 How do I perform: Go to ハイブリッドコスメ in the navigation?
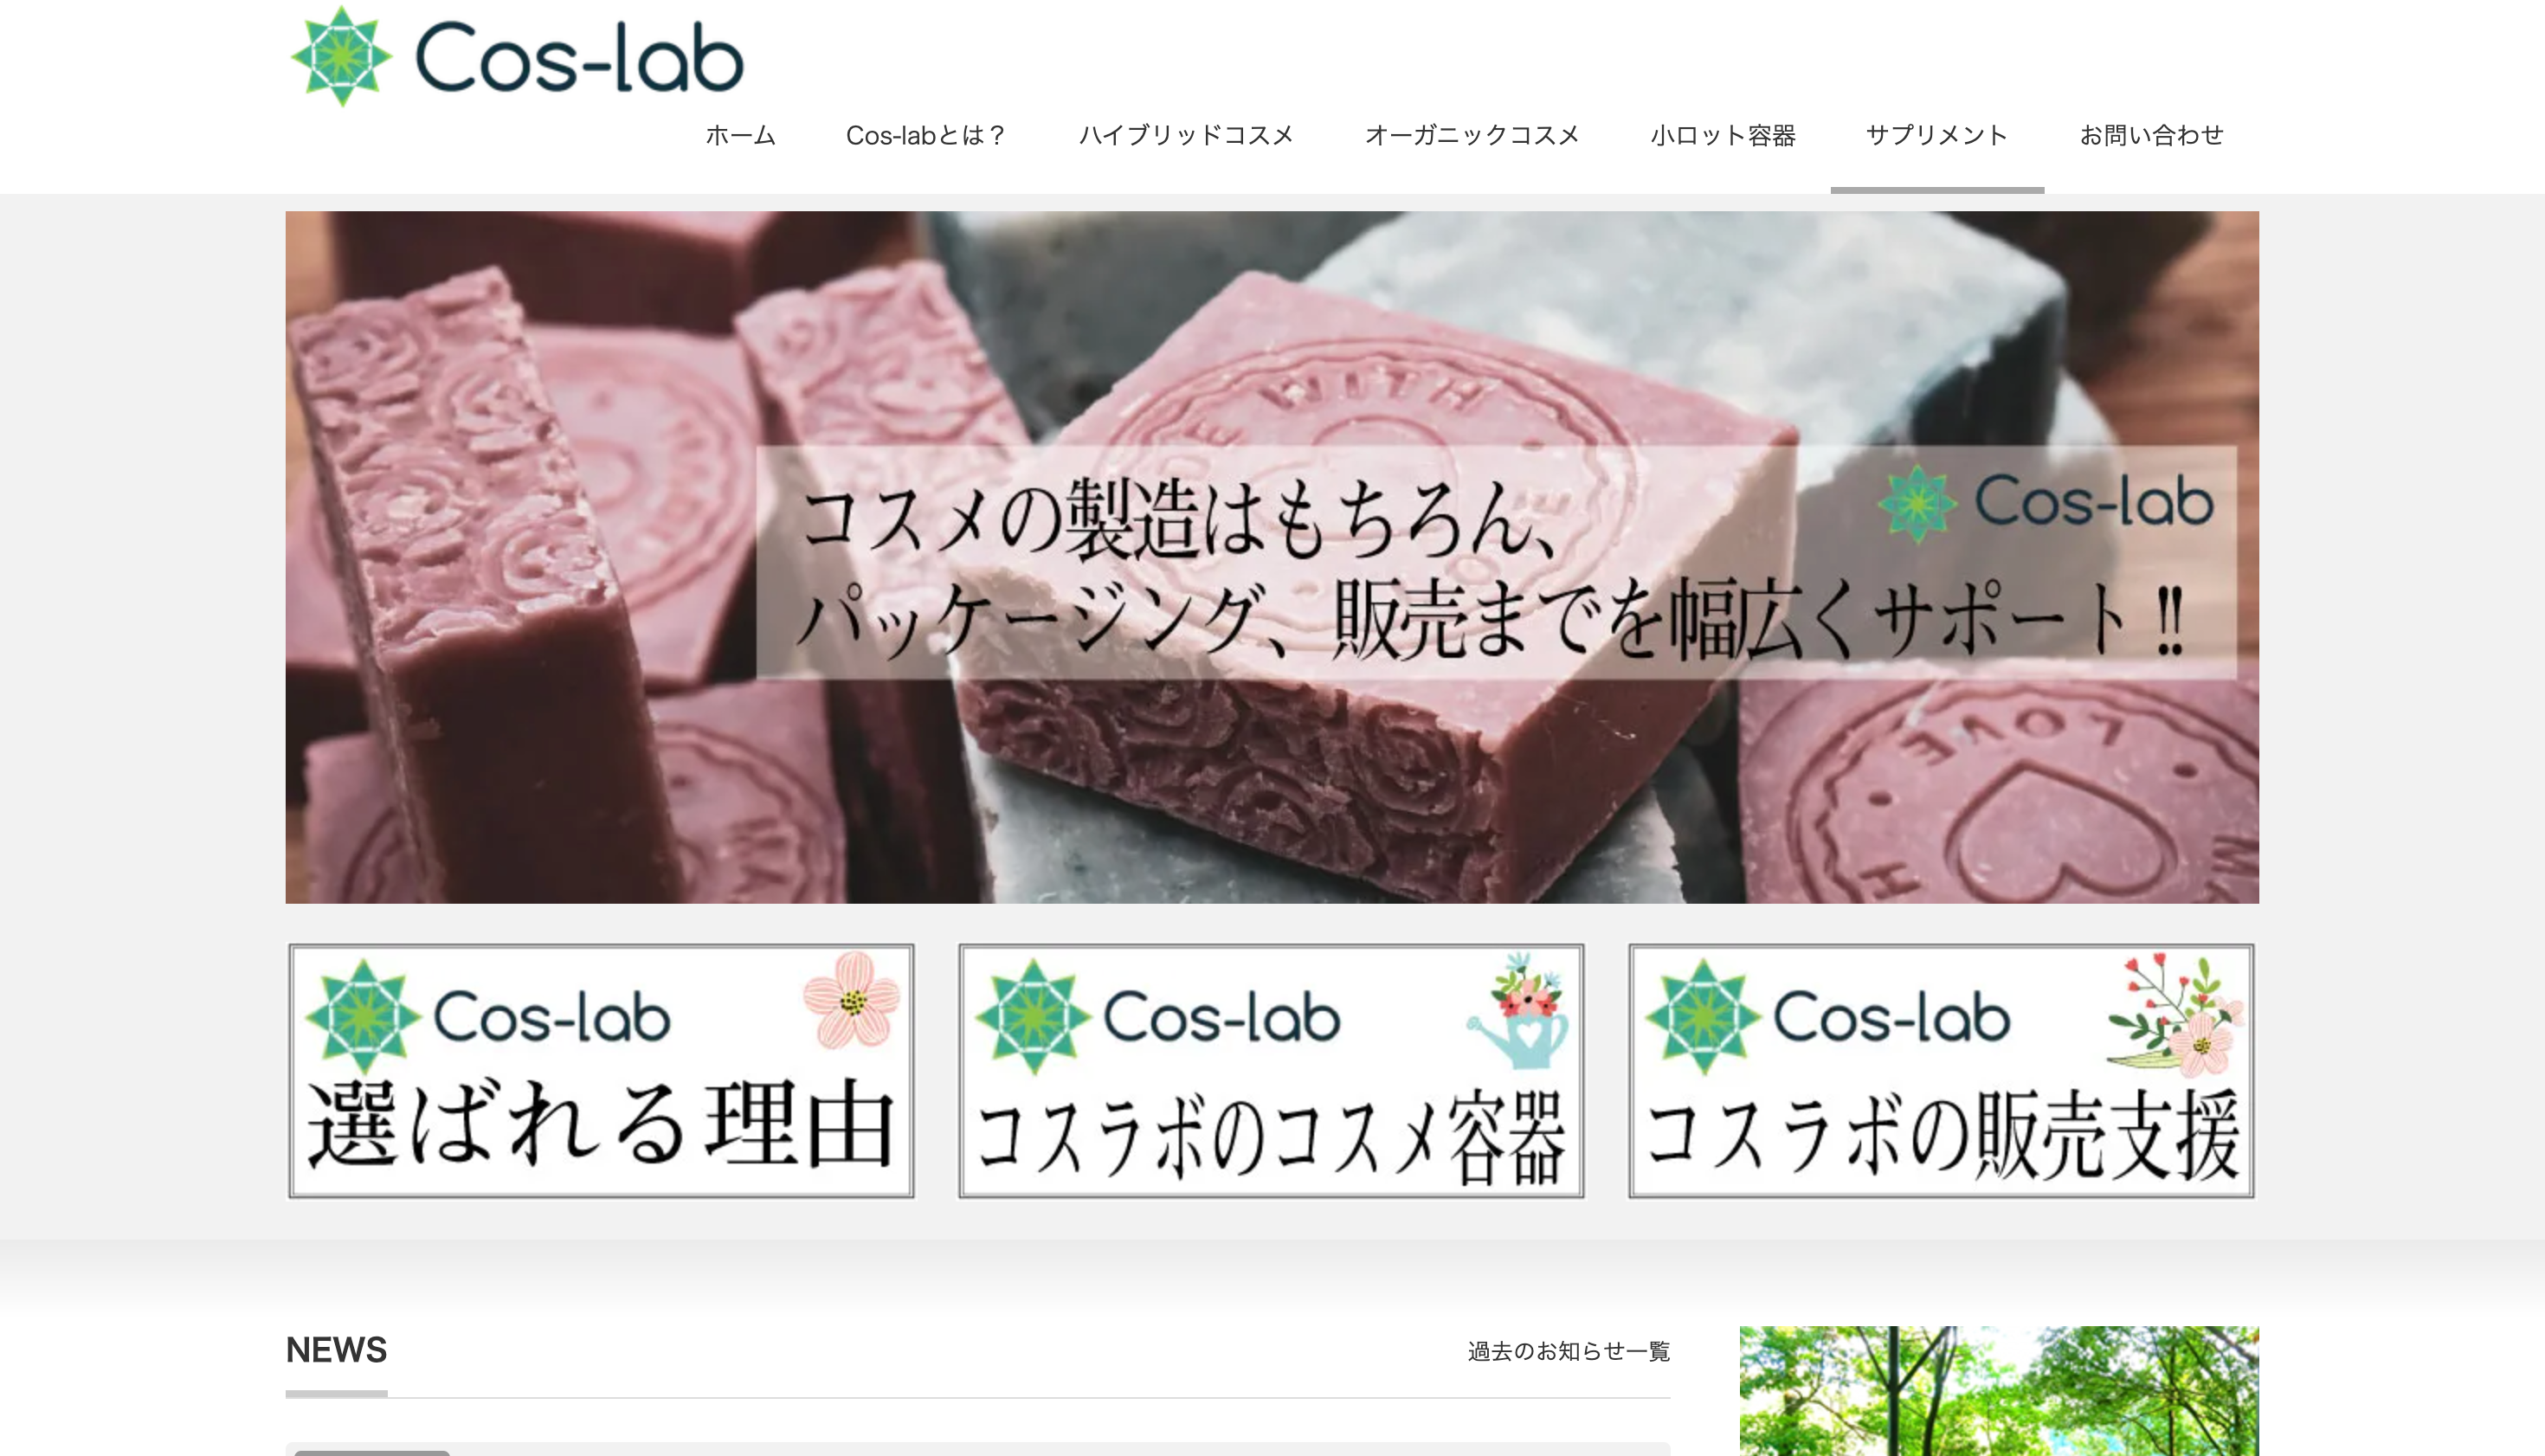pyautogui.click(x=1186, y=135)
